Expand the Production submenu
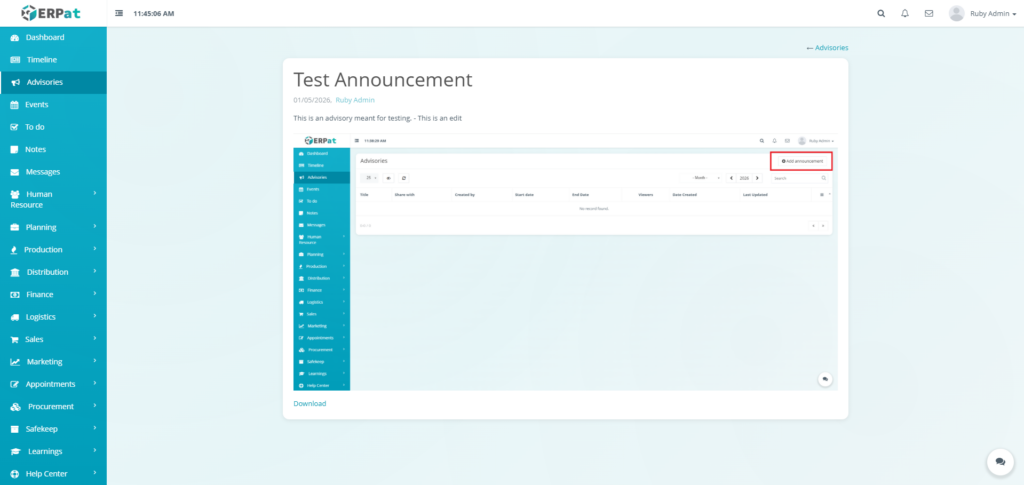 (x=95, y=249)
